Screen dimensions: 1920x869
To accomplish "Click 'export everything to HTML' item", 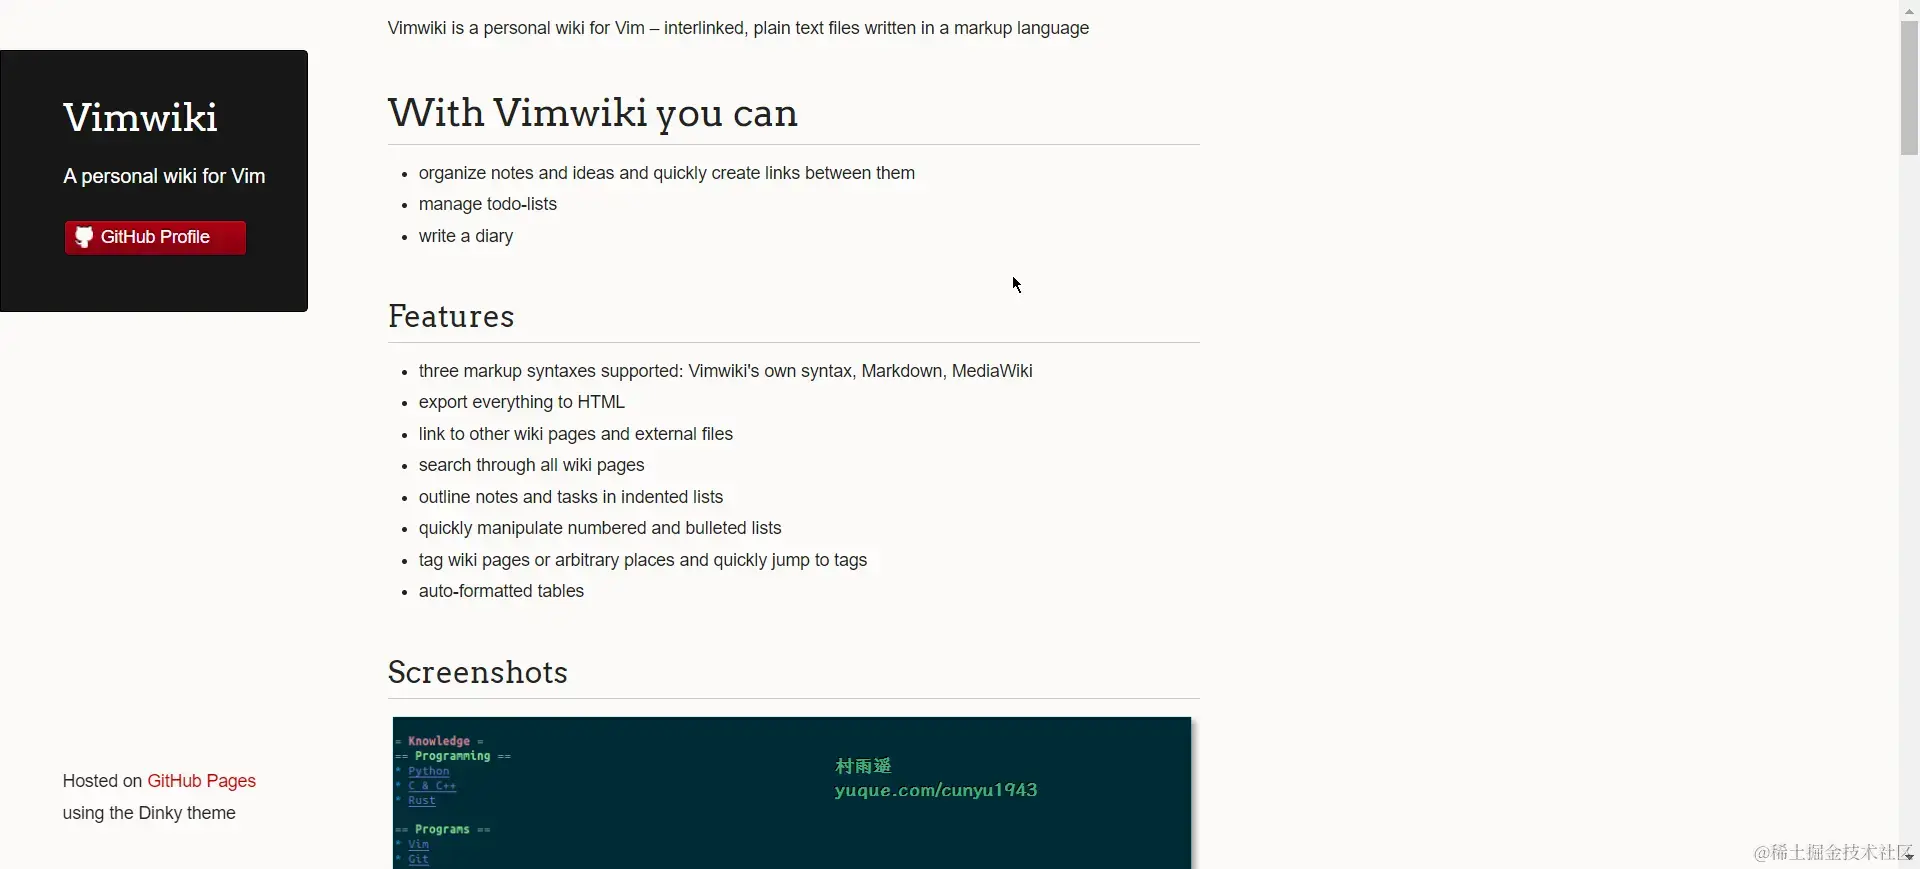I will 522,402.
